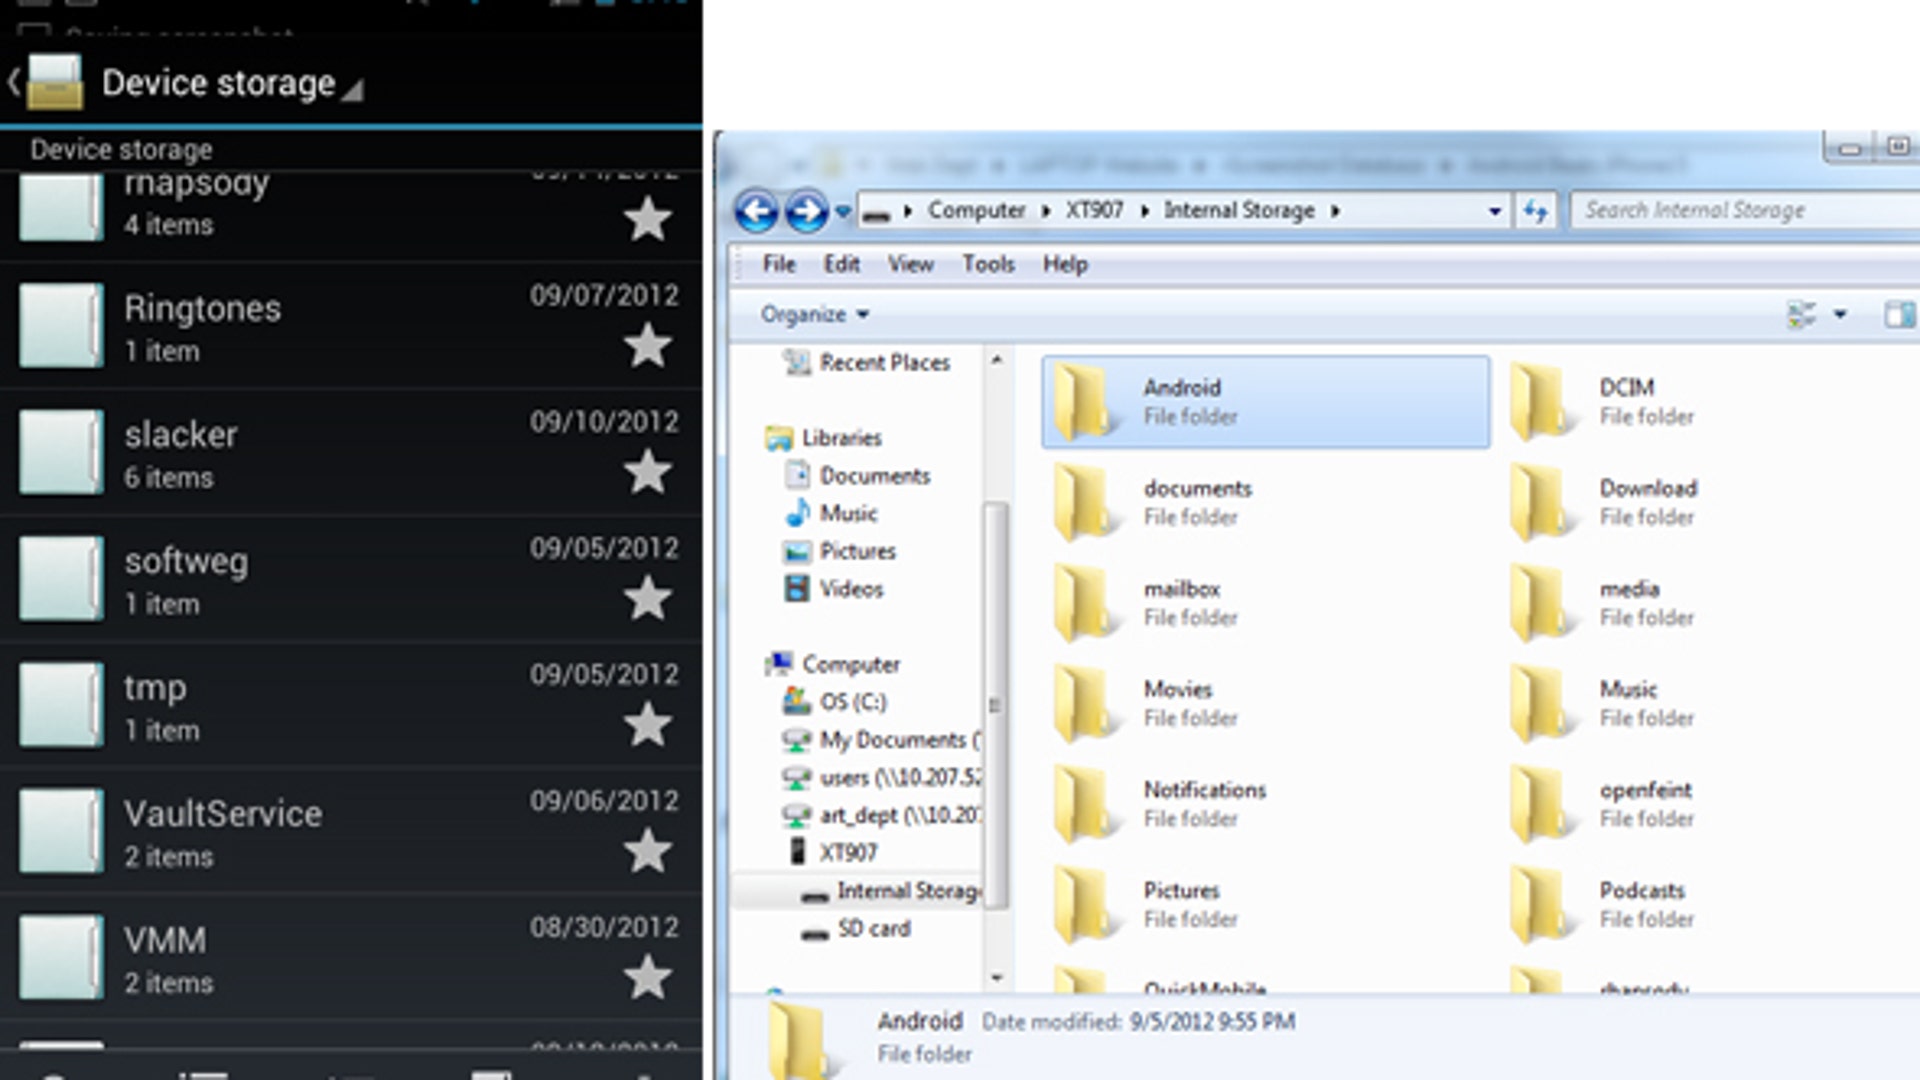Open the View menu

tap(910, 264)
